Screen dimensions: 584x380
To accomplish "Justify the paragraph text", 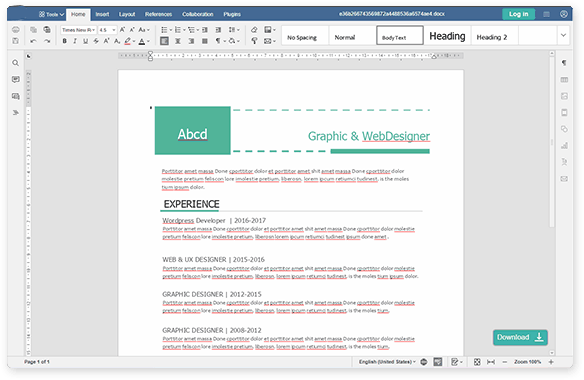I will point(205,41).
